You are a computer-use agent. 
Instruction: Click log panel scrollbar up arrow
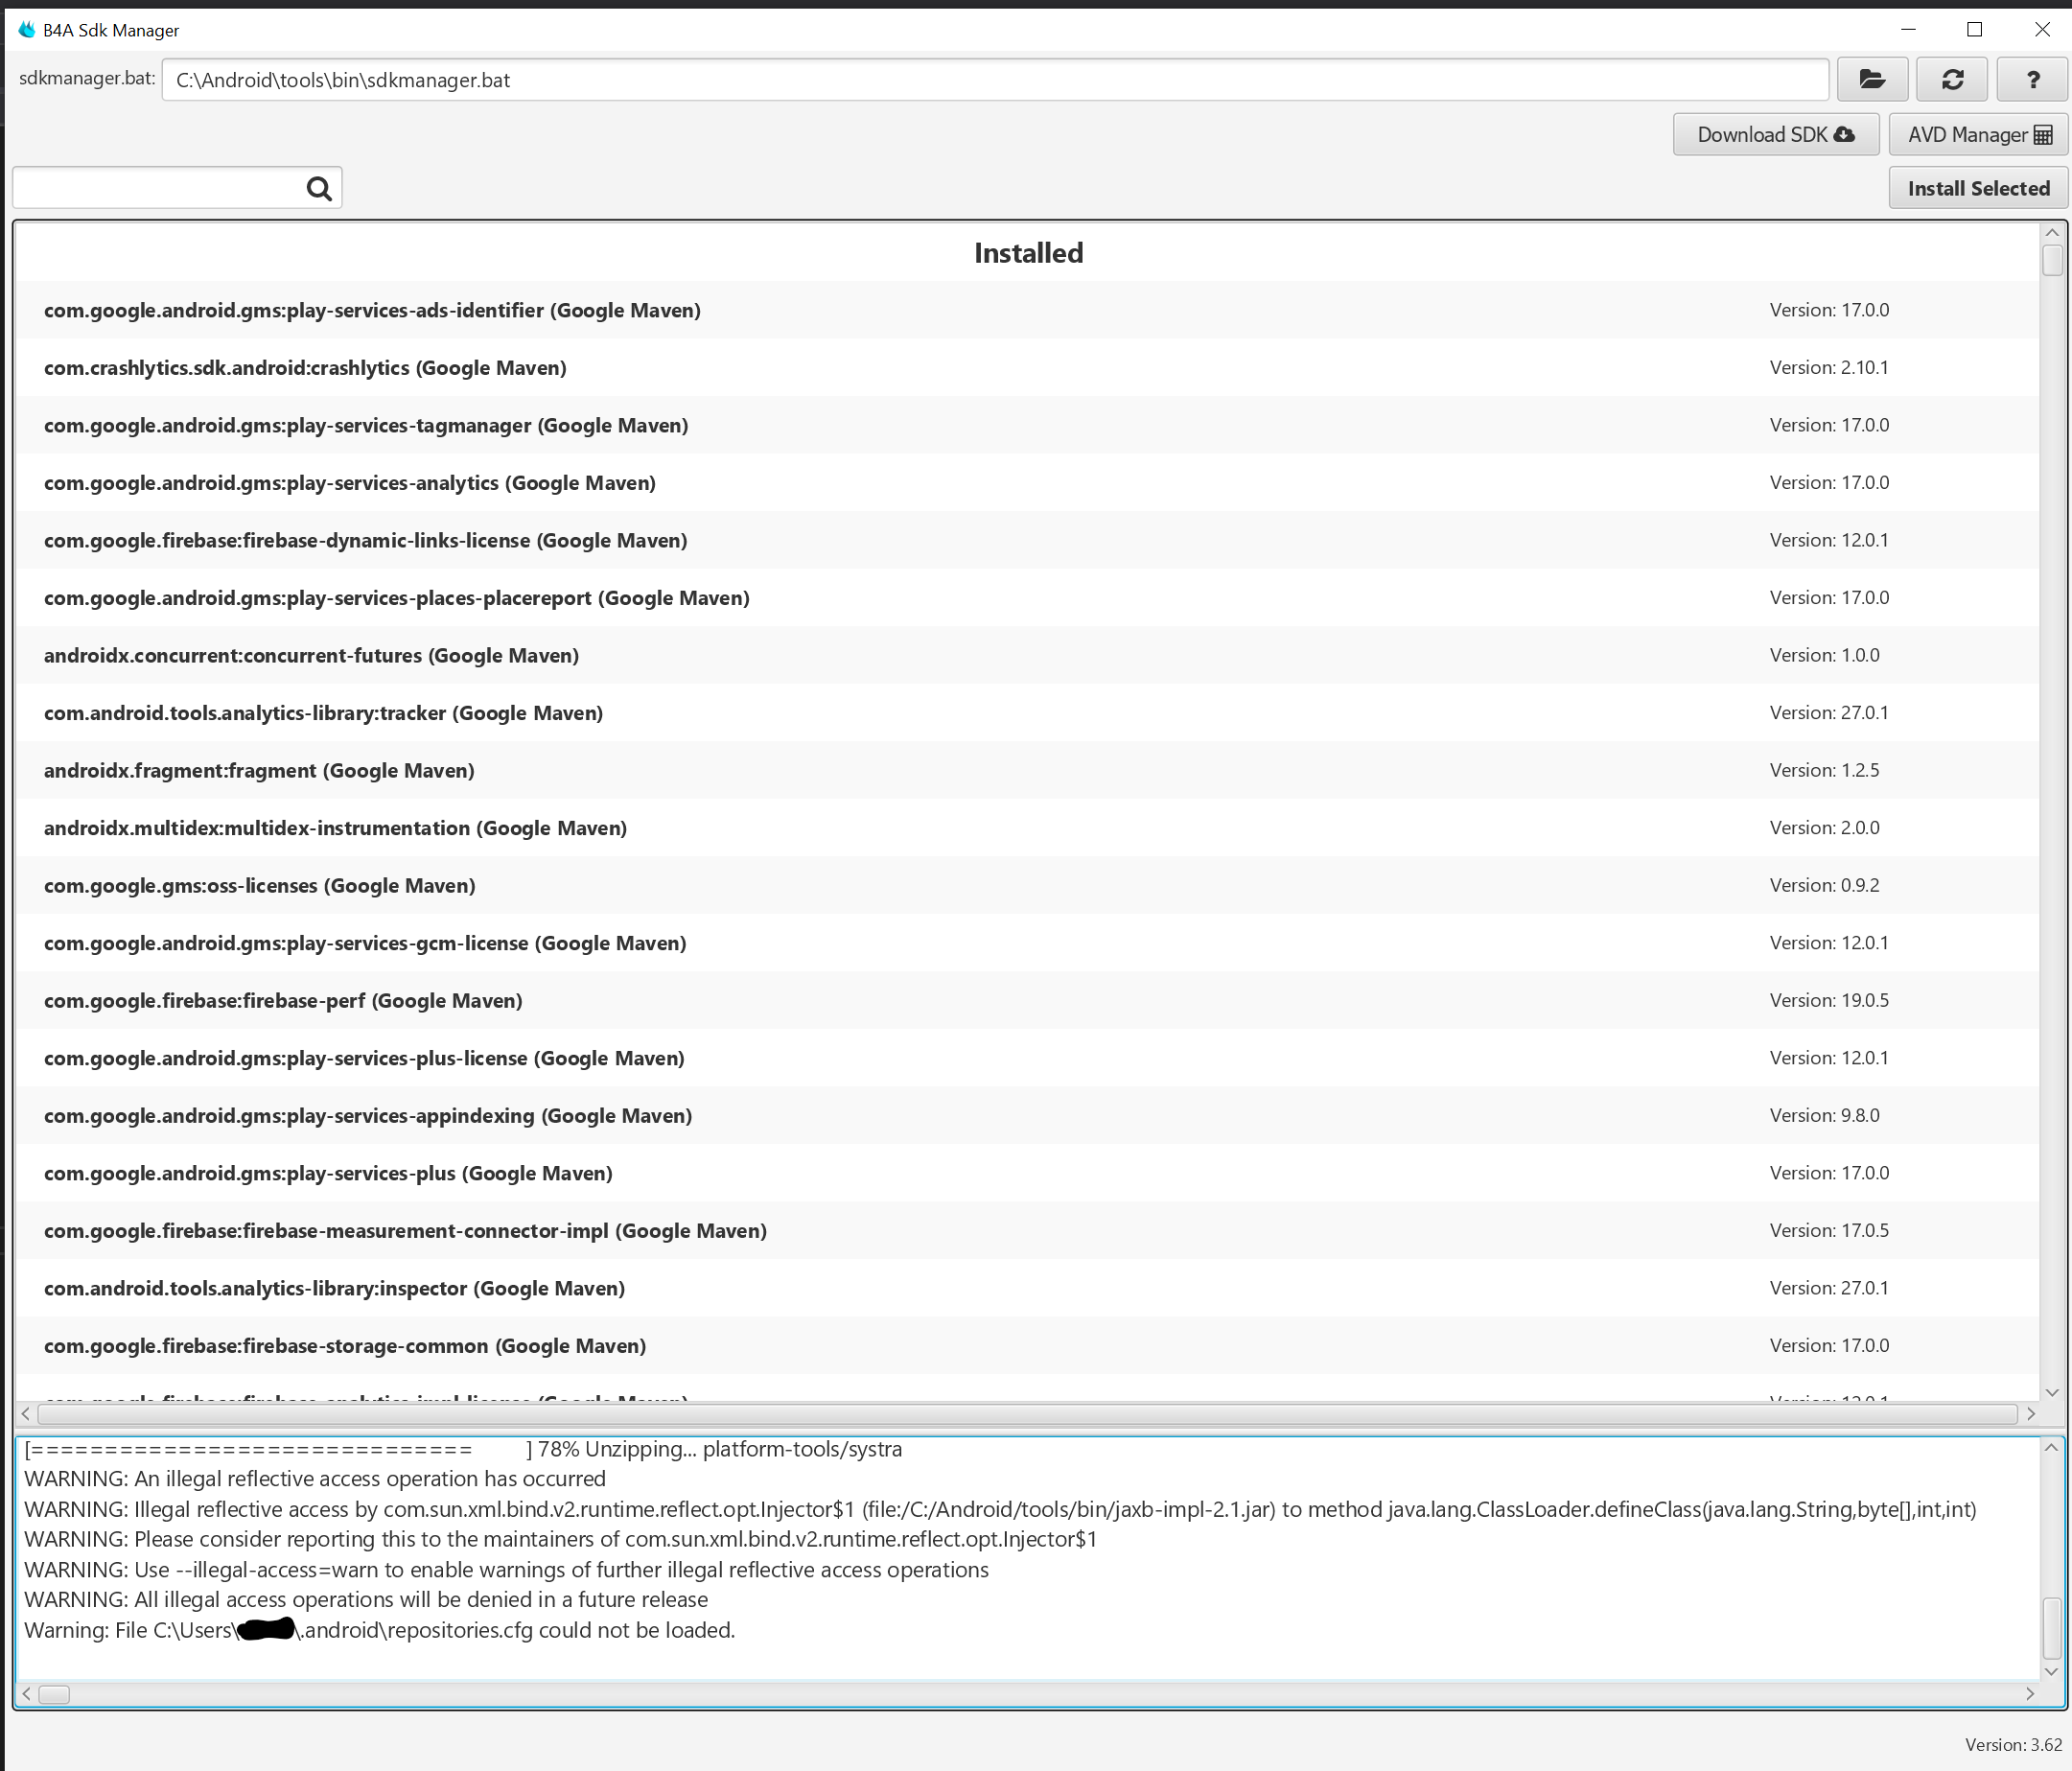pos(2051,1447)
